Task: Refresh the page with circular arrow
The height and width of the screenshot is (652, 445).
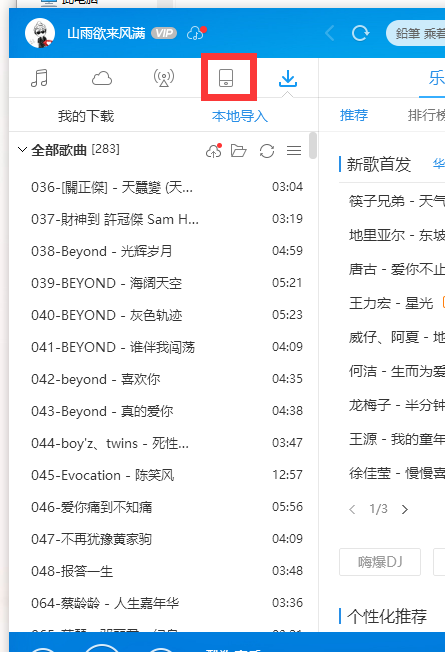Action: (x=360, y=33)
